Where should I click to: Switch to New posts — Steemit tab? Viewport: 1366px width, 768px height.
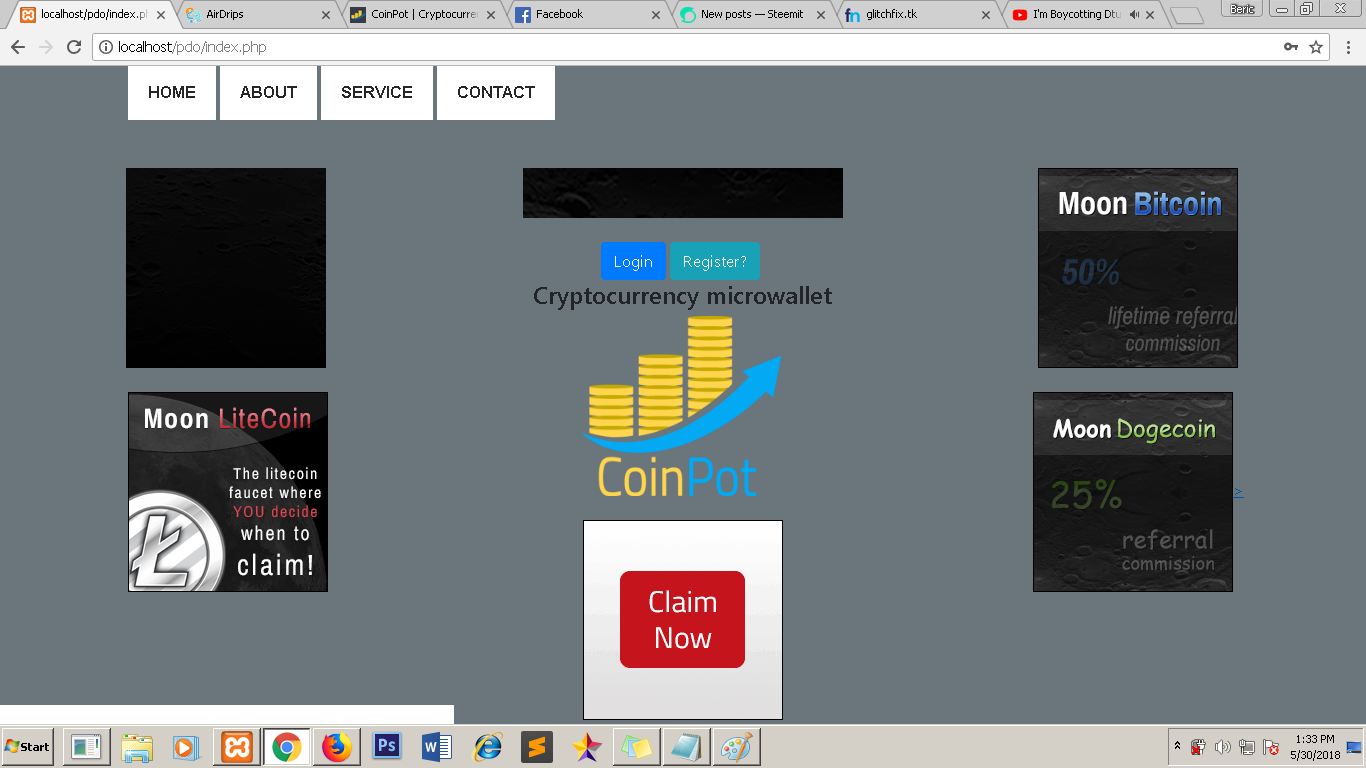click(x=752, y=15)
